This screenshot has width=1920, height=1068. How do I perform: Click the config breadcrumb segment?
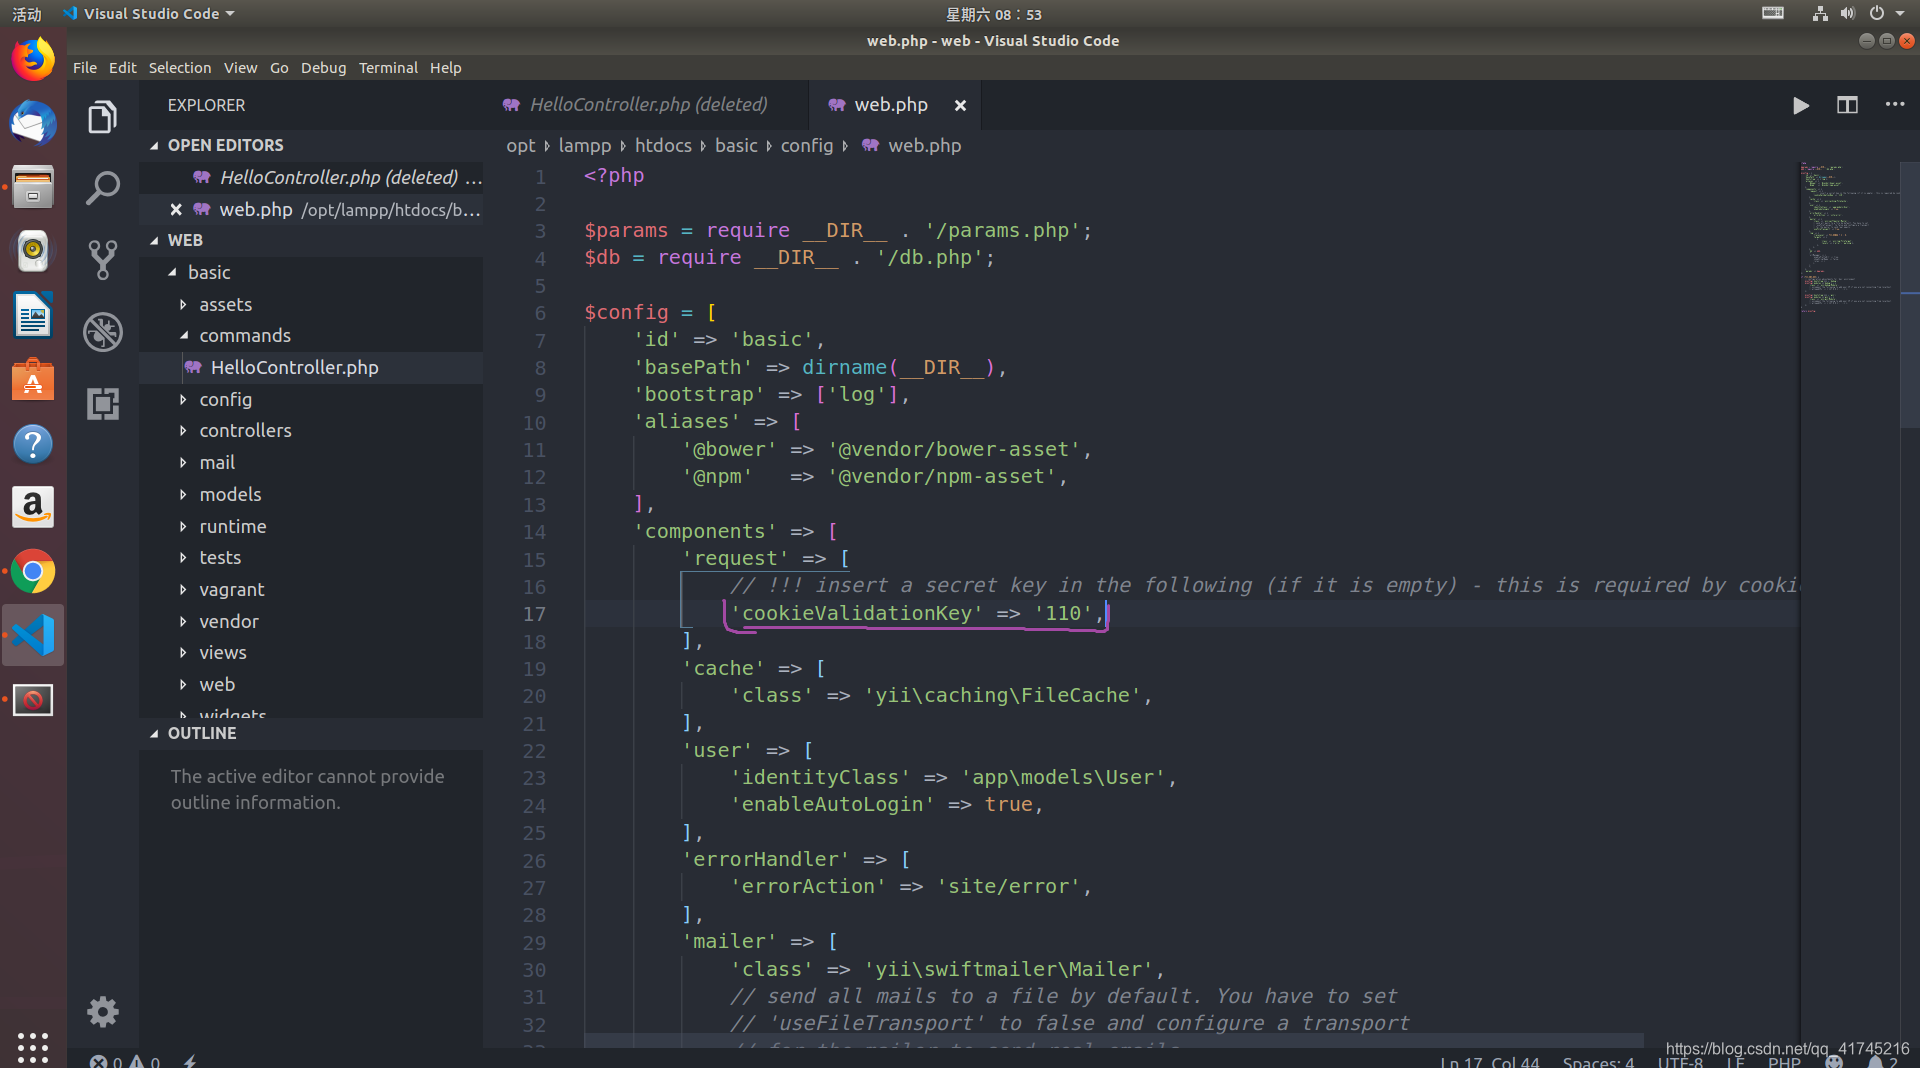coord(806,146)
